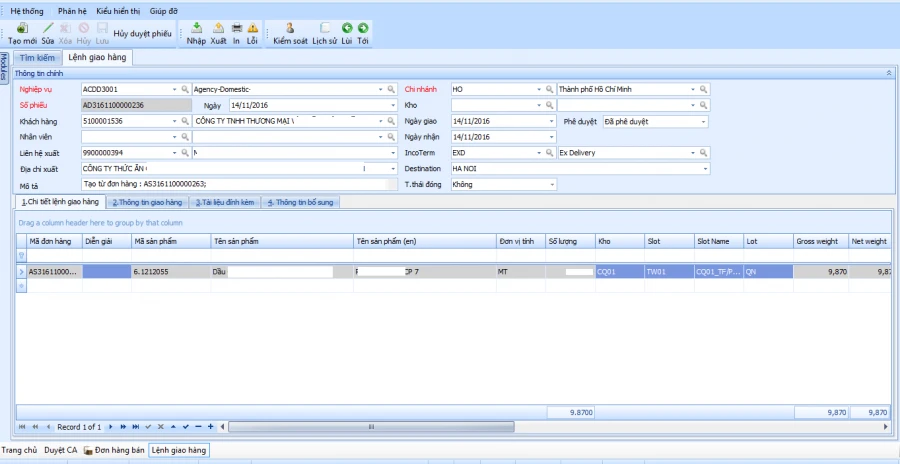Viewport: 900px width, 464px height.
Task: Open the Hệ thống menu
Action: 26,11
